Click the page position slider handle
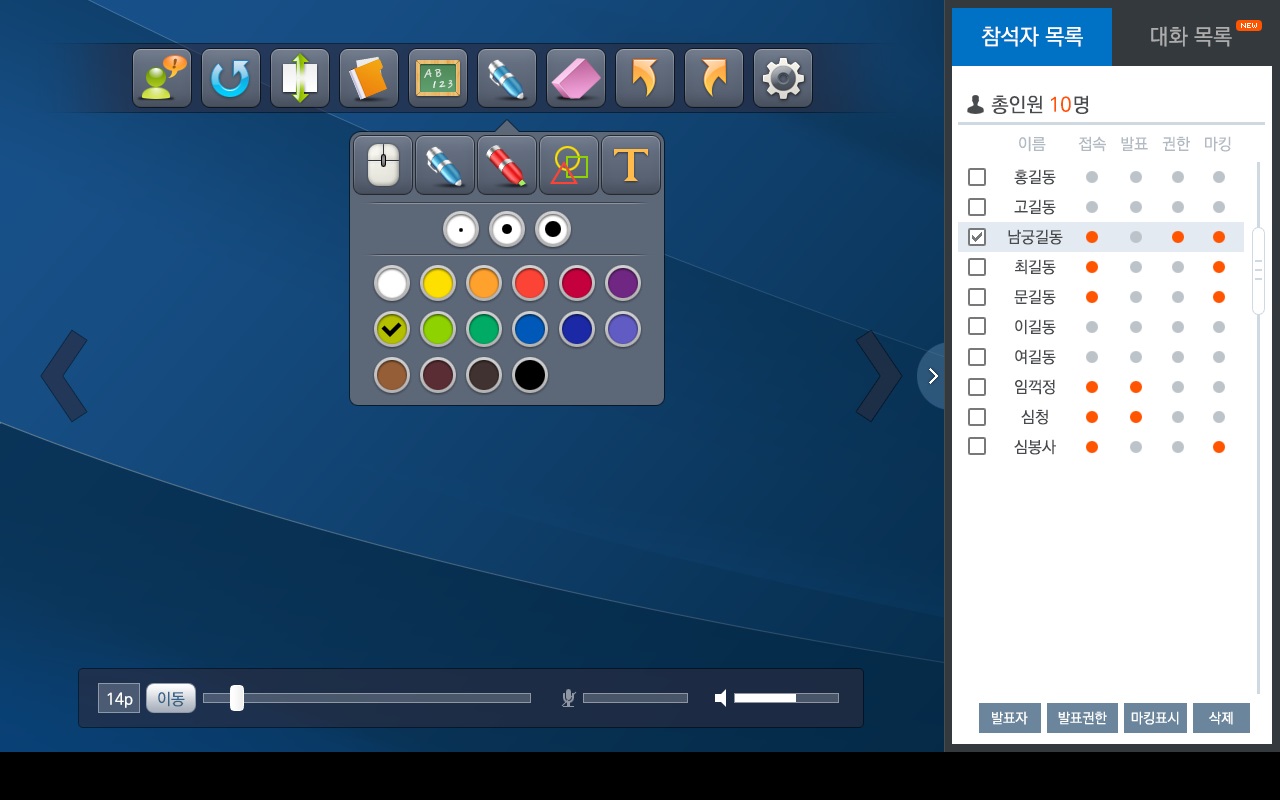The height and width of the screenshot is (800, 1280). 237,698
